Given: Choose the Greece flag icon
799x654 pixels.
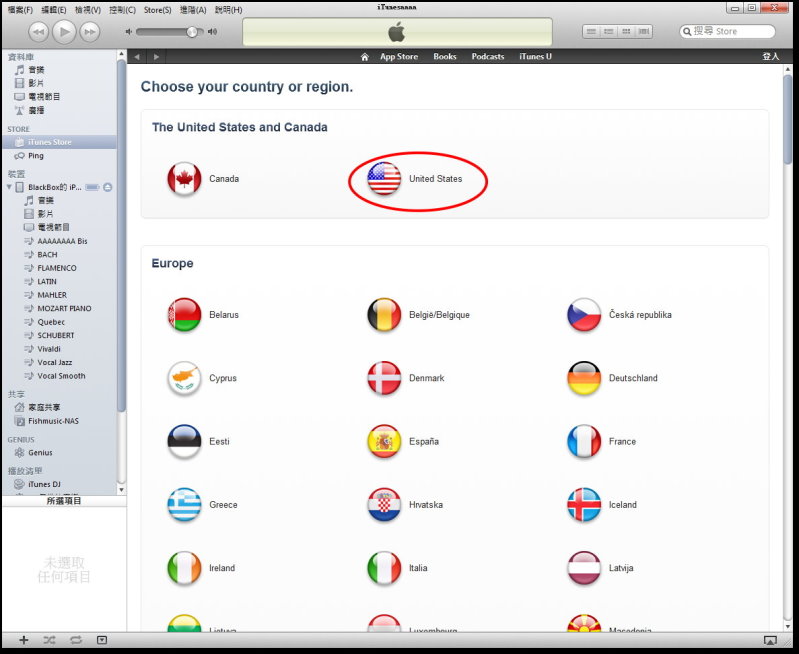Looking at the screenshot, I should tap(184, 505).
